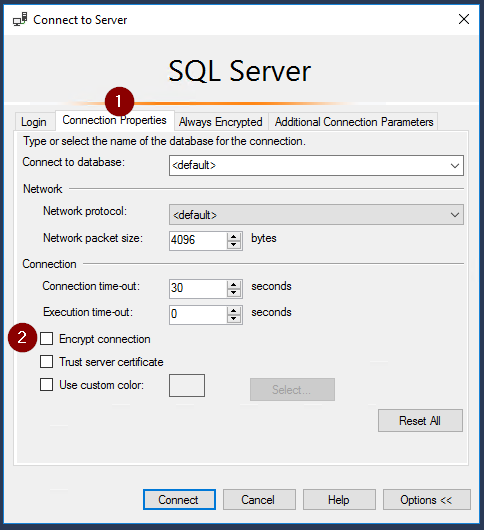
Task: Tick the Trust server certificate checkbox
Action: point(47,362)
